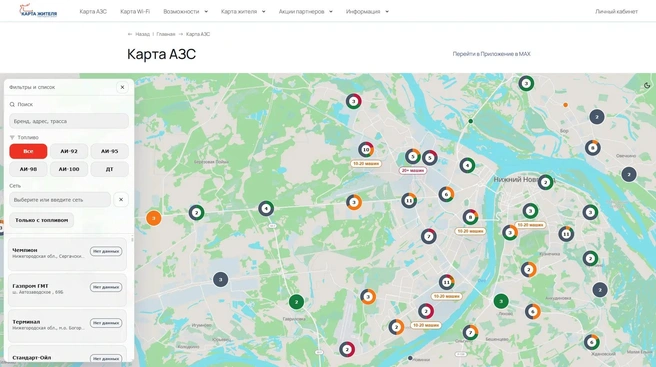Image resolution: width=656 pixels, height=367 pixels.
Task: Open the Информация menu label
Action: point(363,12)
